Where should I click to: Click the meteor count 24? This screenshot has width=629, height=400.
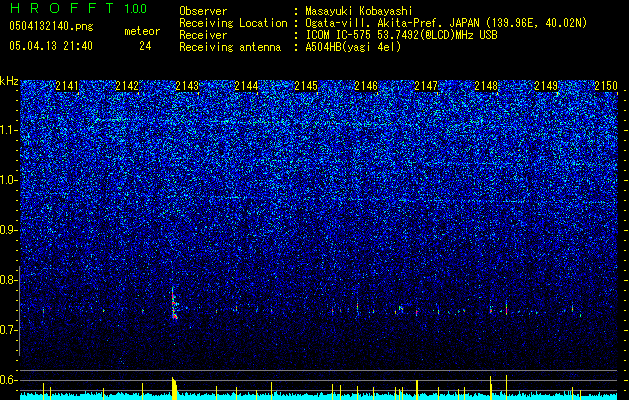click(145, 46)
